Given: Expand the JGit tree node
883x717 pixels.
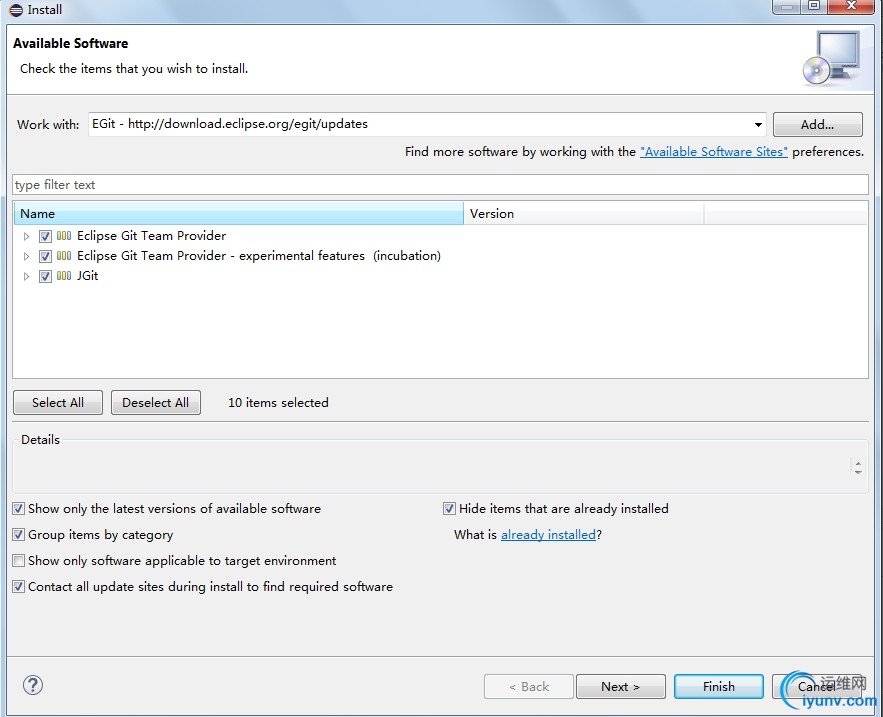Looking at the screenshot, I should [26, 276].
